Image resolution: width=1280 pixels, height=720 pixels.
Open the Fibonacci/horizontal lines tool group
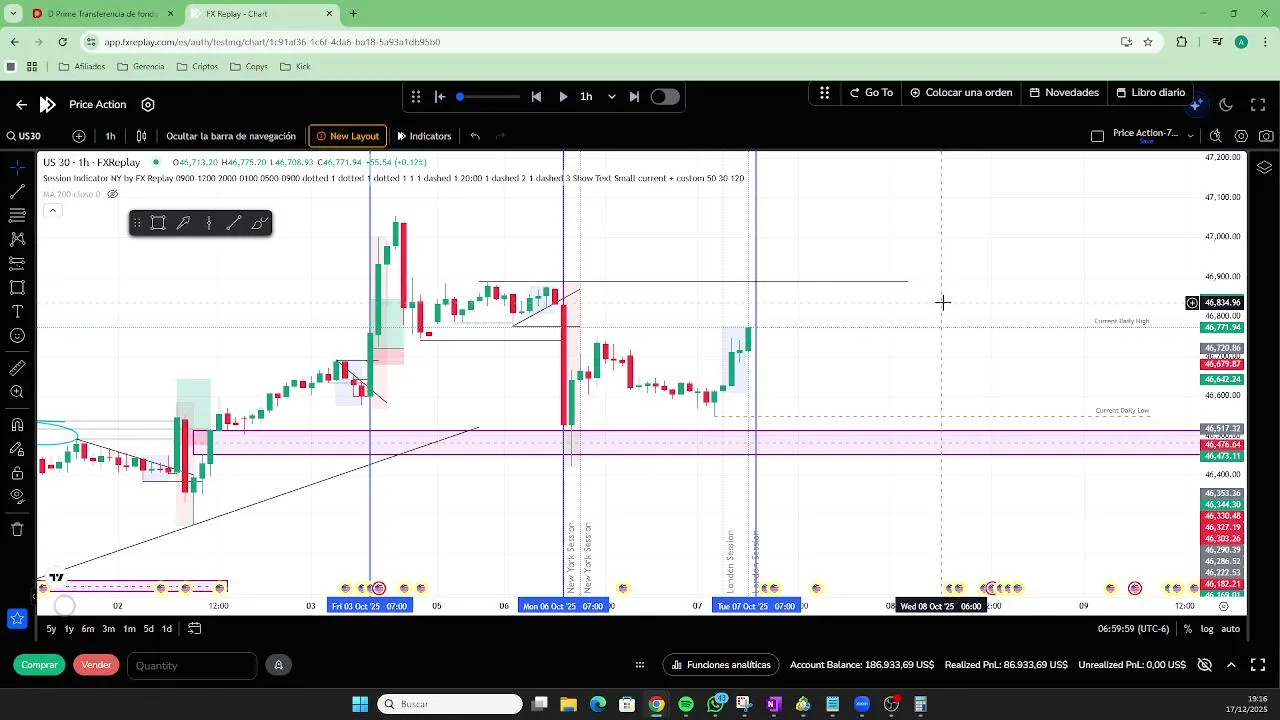pyautogui.click(x=17, y=215)
